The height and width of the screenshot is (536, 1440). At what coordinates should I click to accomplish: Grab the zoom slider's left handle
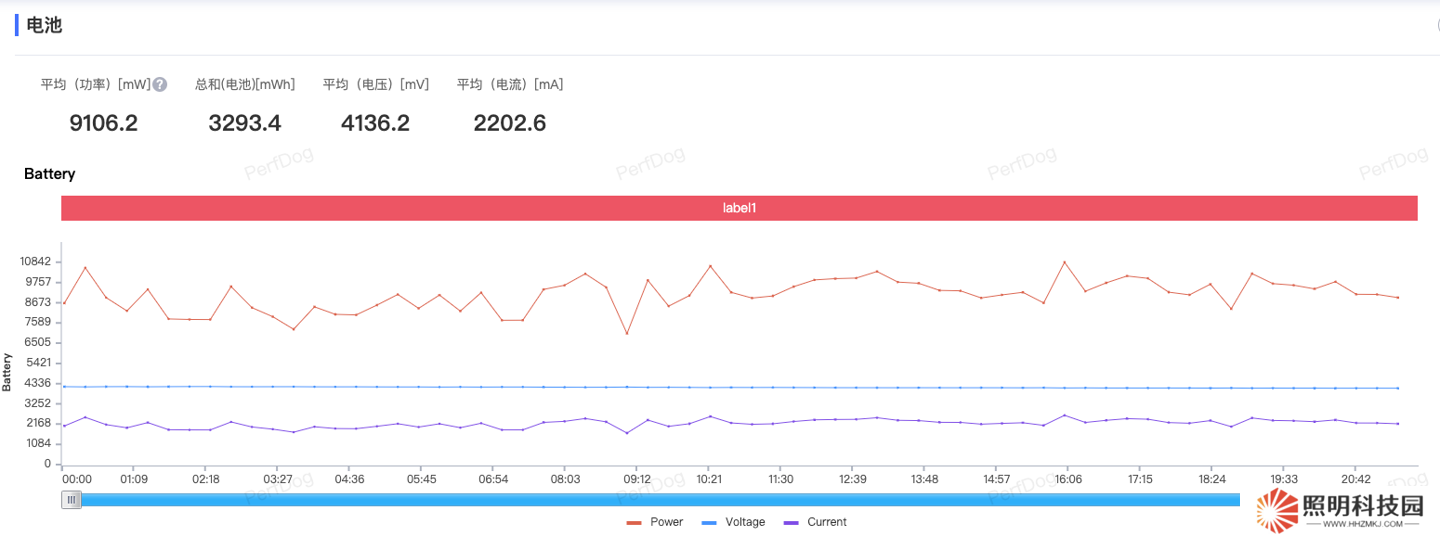[71, 500]
